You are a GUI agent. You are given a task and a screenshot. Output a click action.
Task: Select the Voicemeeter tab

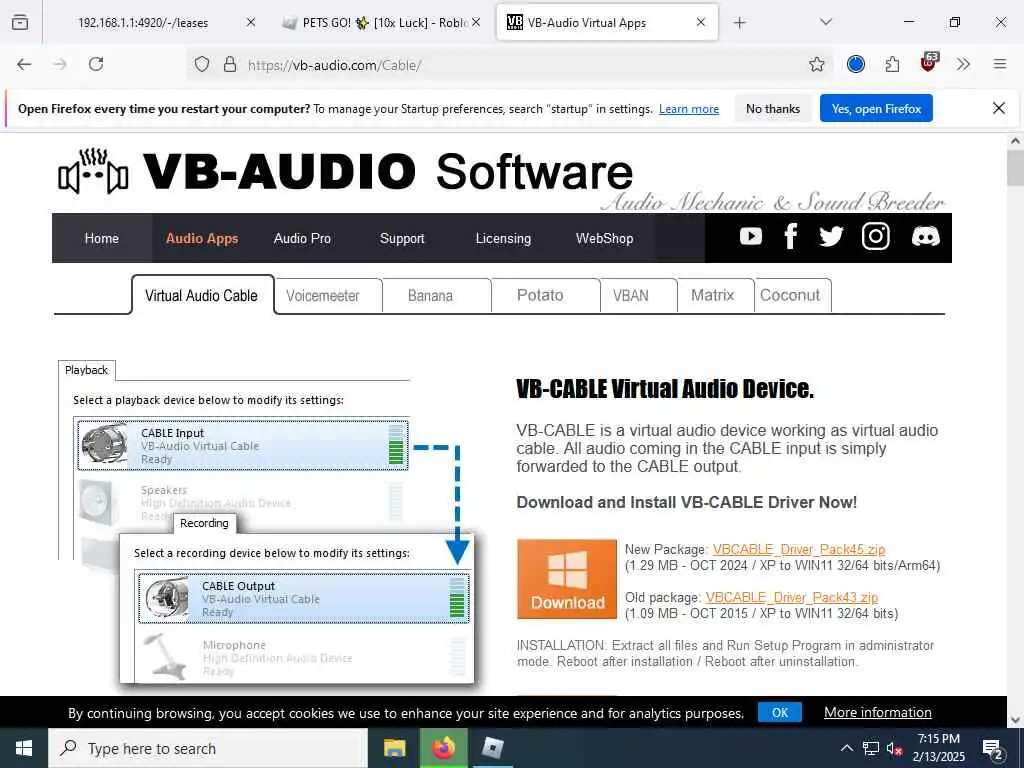[x=323, y=296]
